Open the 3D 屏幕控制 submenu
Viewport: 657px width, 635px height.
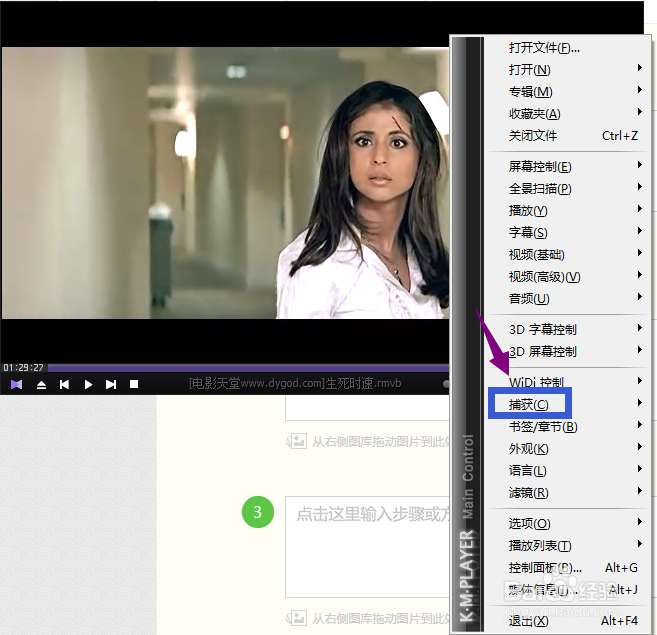[x=566, y=352]
